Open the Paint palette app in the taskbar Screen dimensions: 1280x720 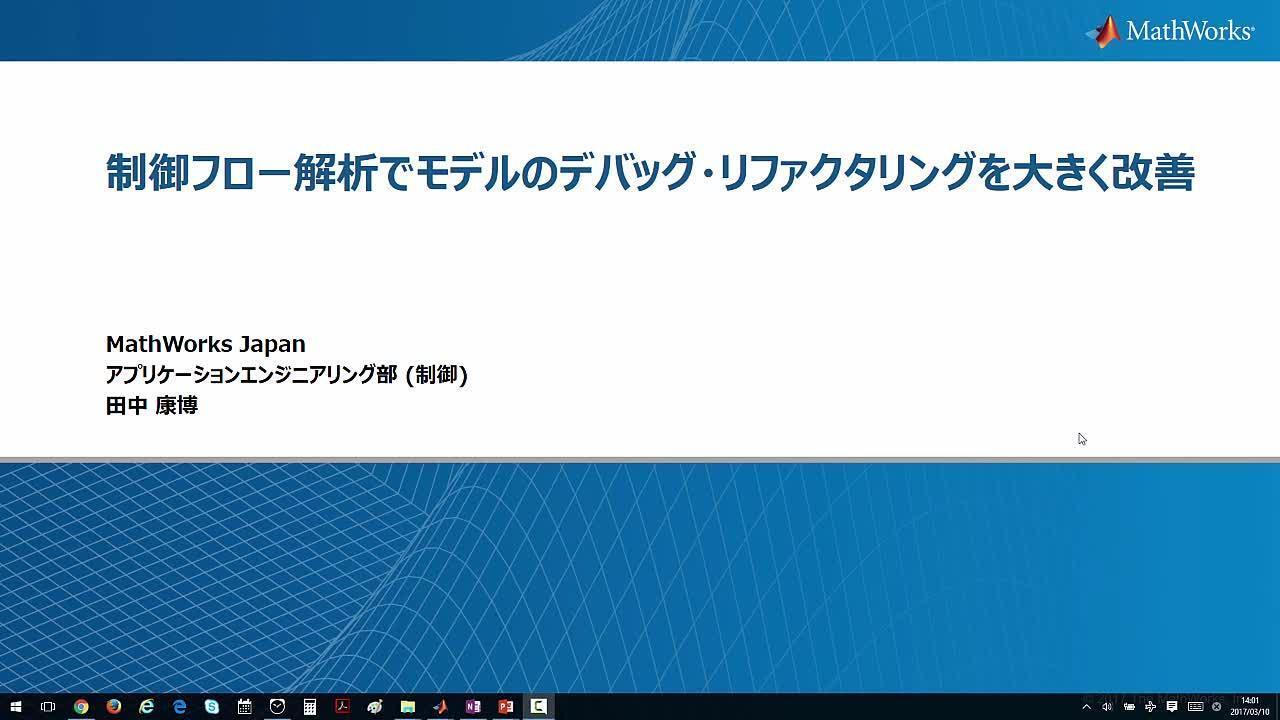pos(375,706)
